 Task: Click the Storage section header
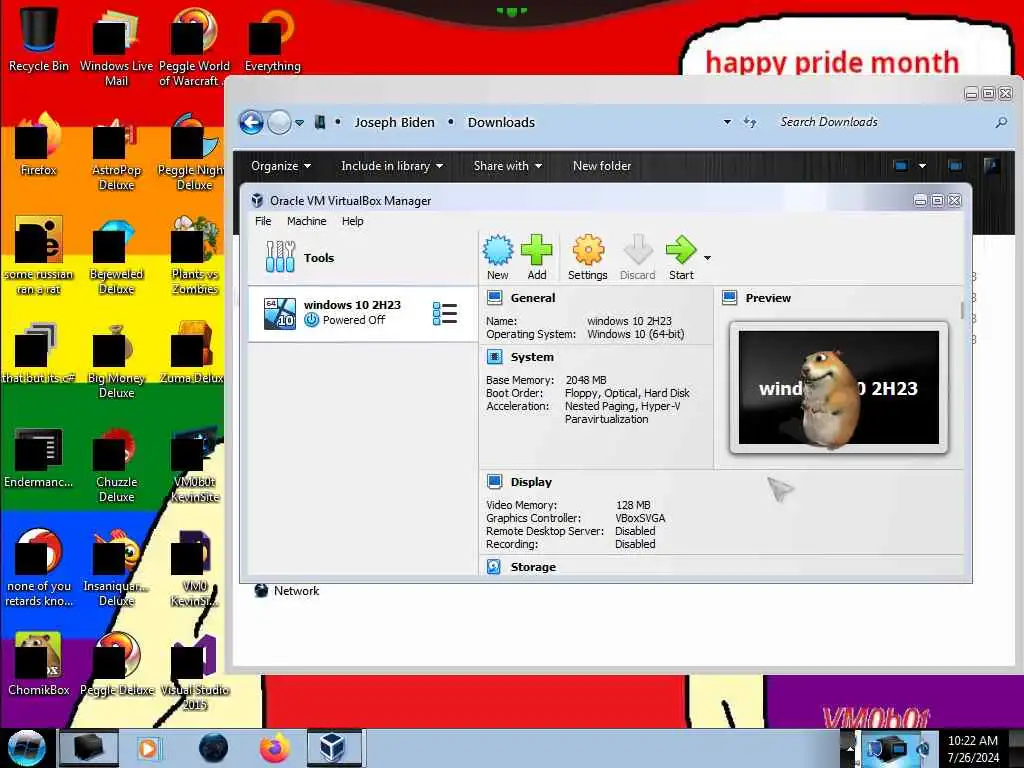click(533, 567)
